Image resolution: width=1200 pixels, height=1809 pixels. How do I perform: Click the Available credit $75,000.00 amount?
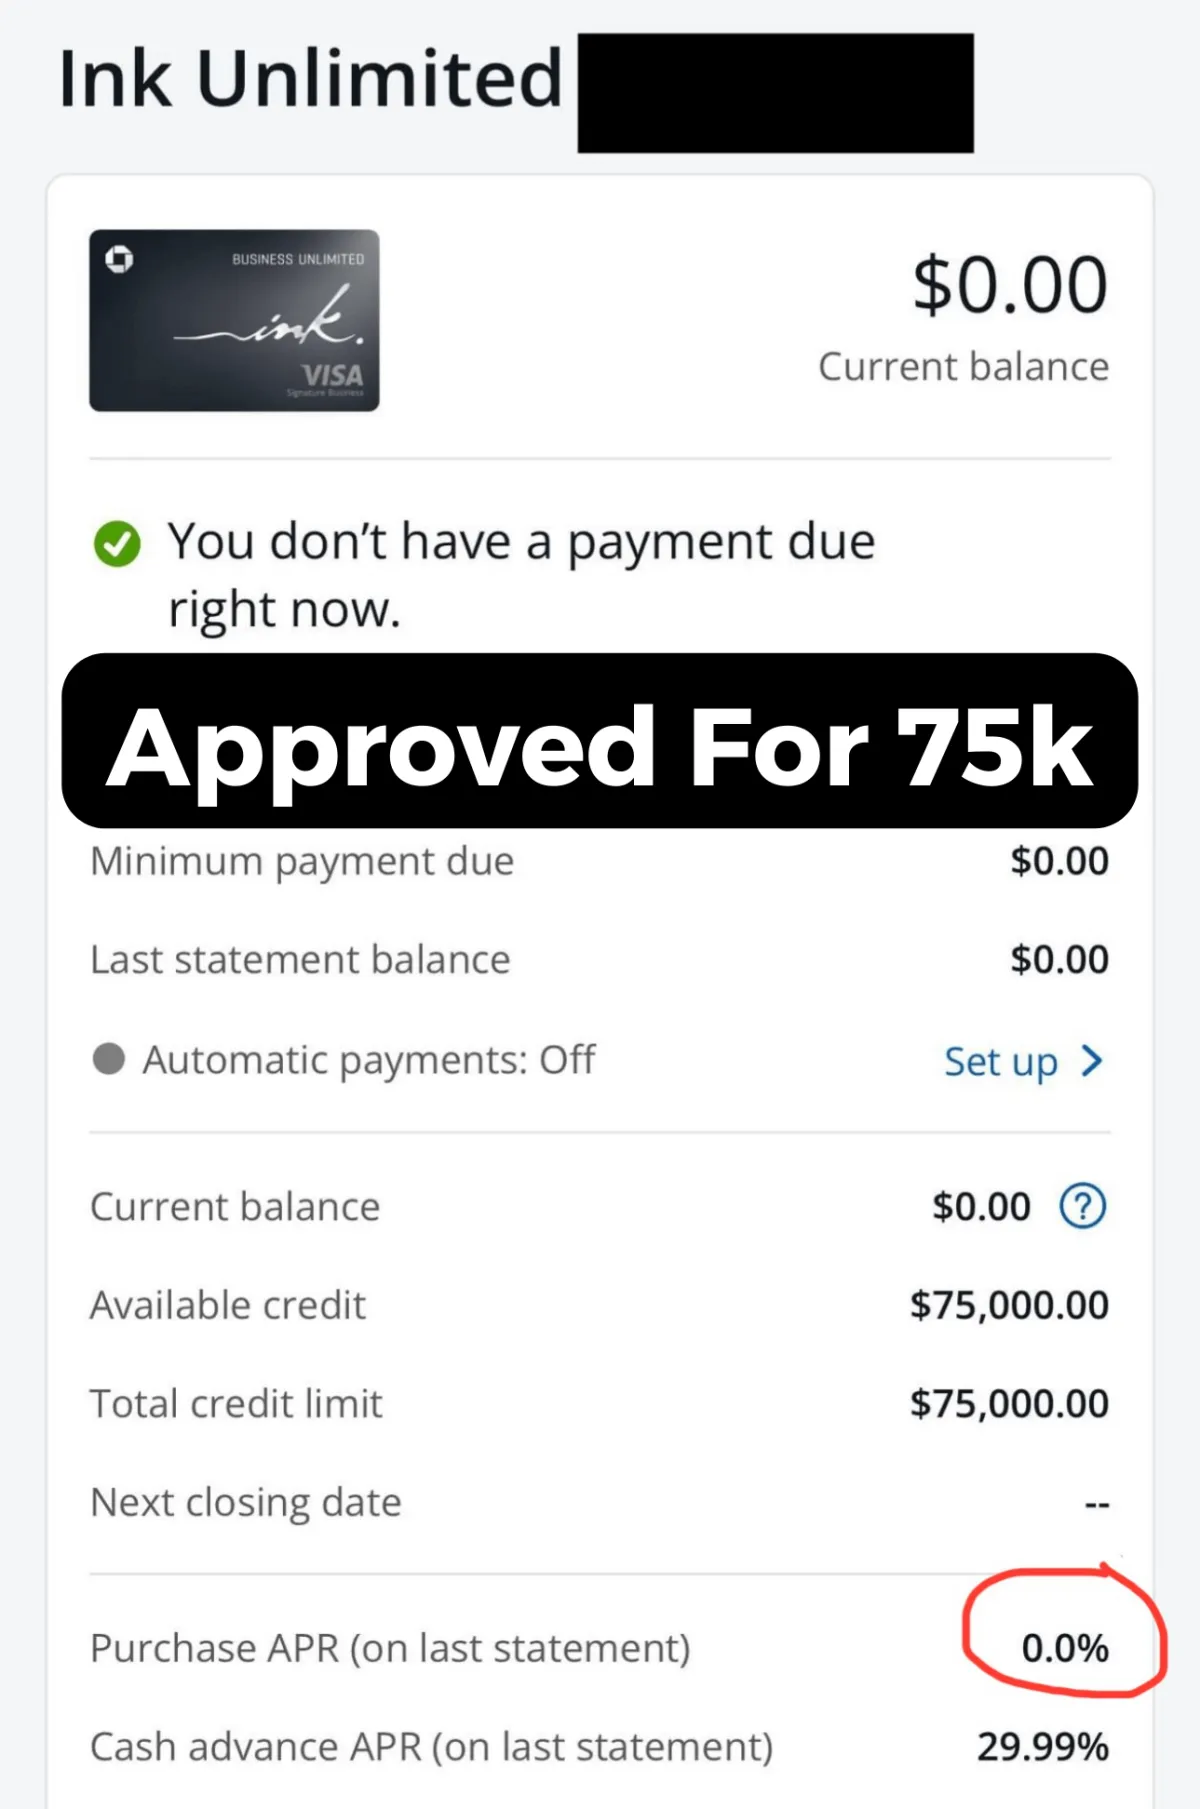click(x=1009, y=1305)
